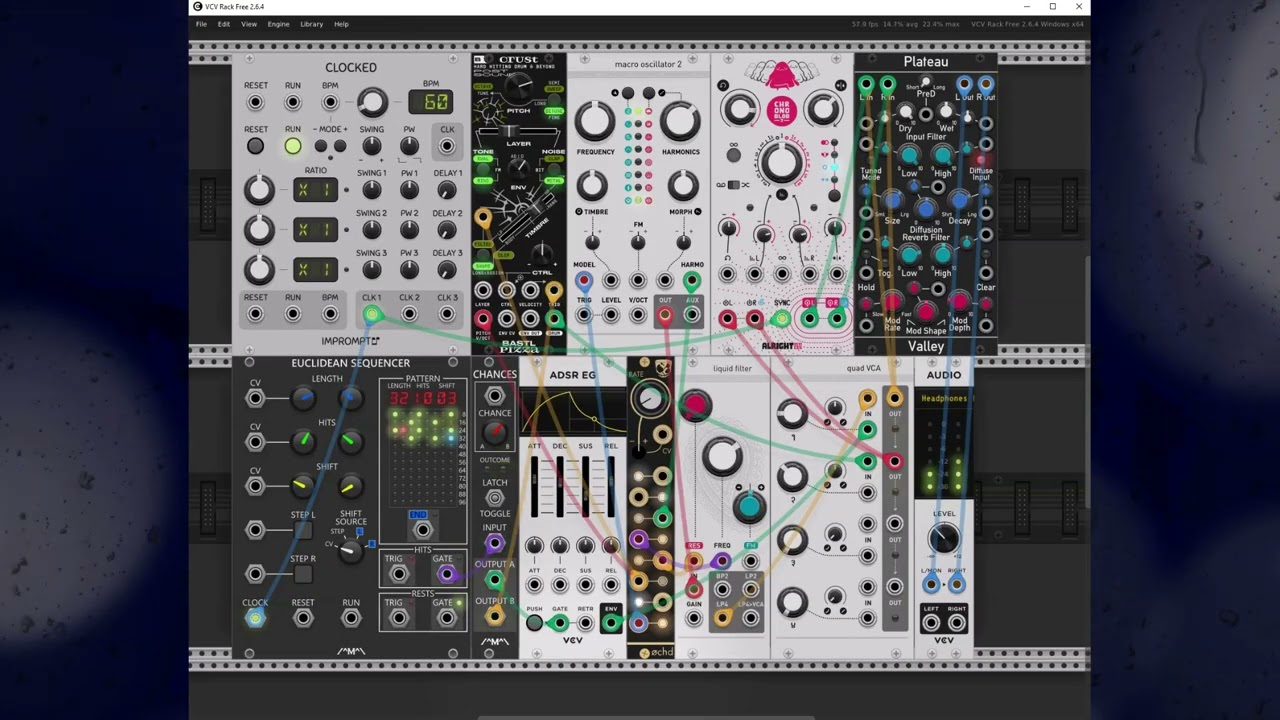Click the CLK 3 output jack
The image size is (1280, 720).
tap(447, 314)
